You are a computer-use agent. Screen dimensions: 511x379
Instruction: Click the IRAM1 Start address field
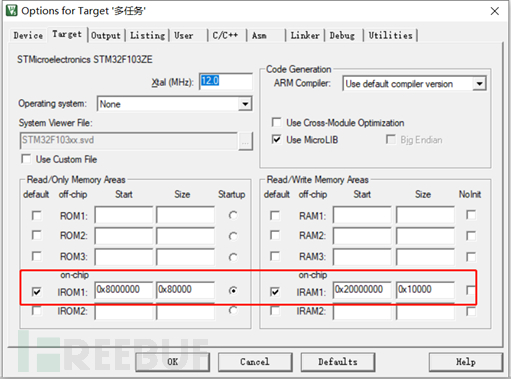tap(362, 290)
